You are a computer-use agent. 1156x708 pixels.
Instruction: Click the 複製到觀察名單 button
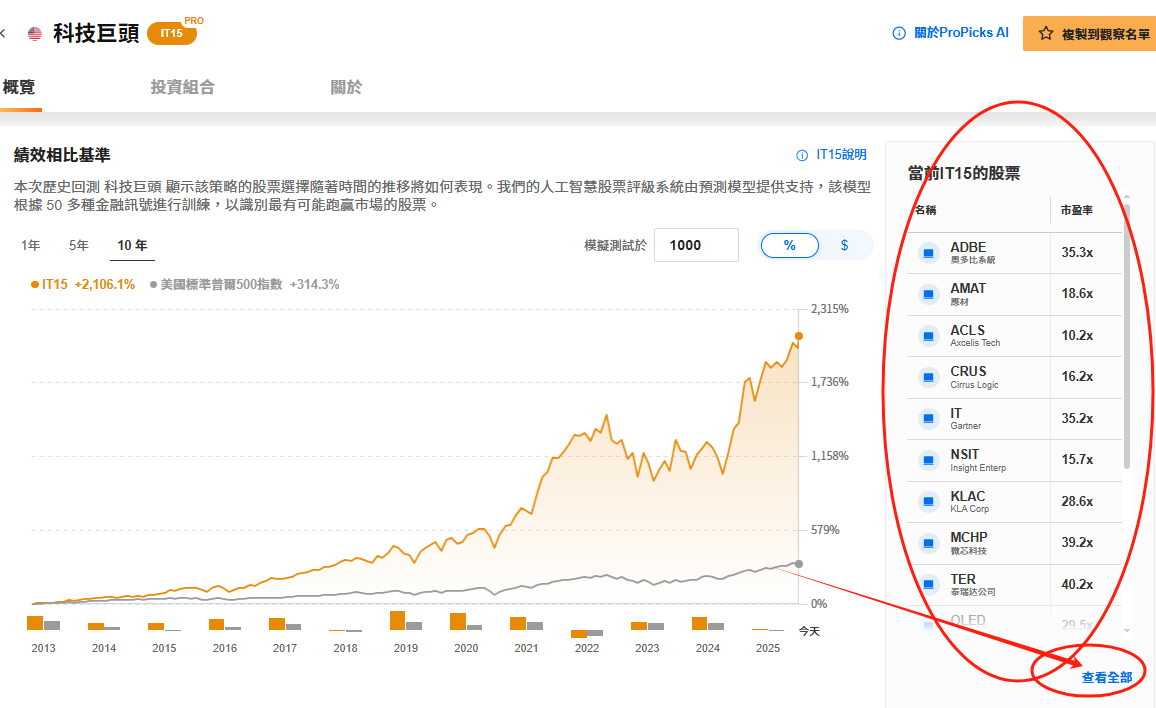click(x=1090, y=33)
